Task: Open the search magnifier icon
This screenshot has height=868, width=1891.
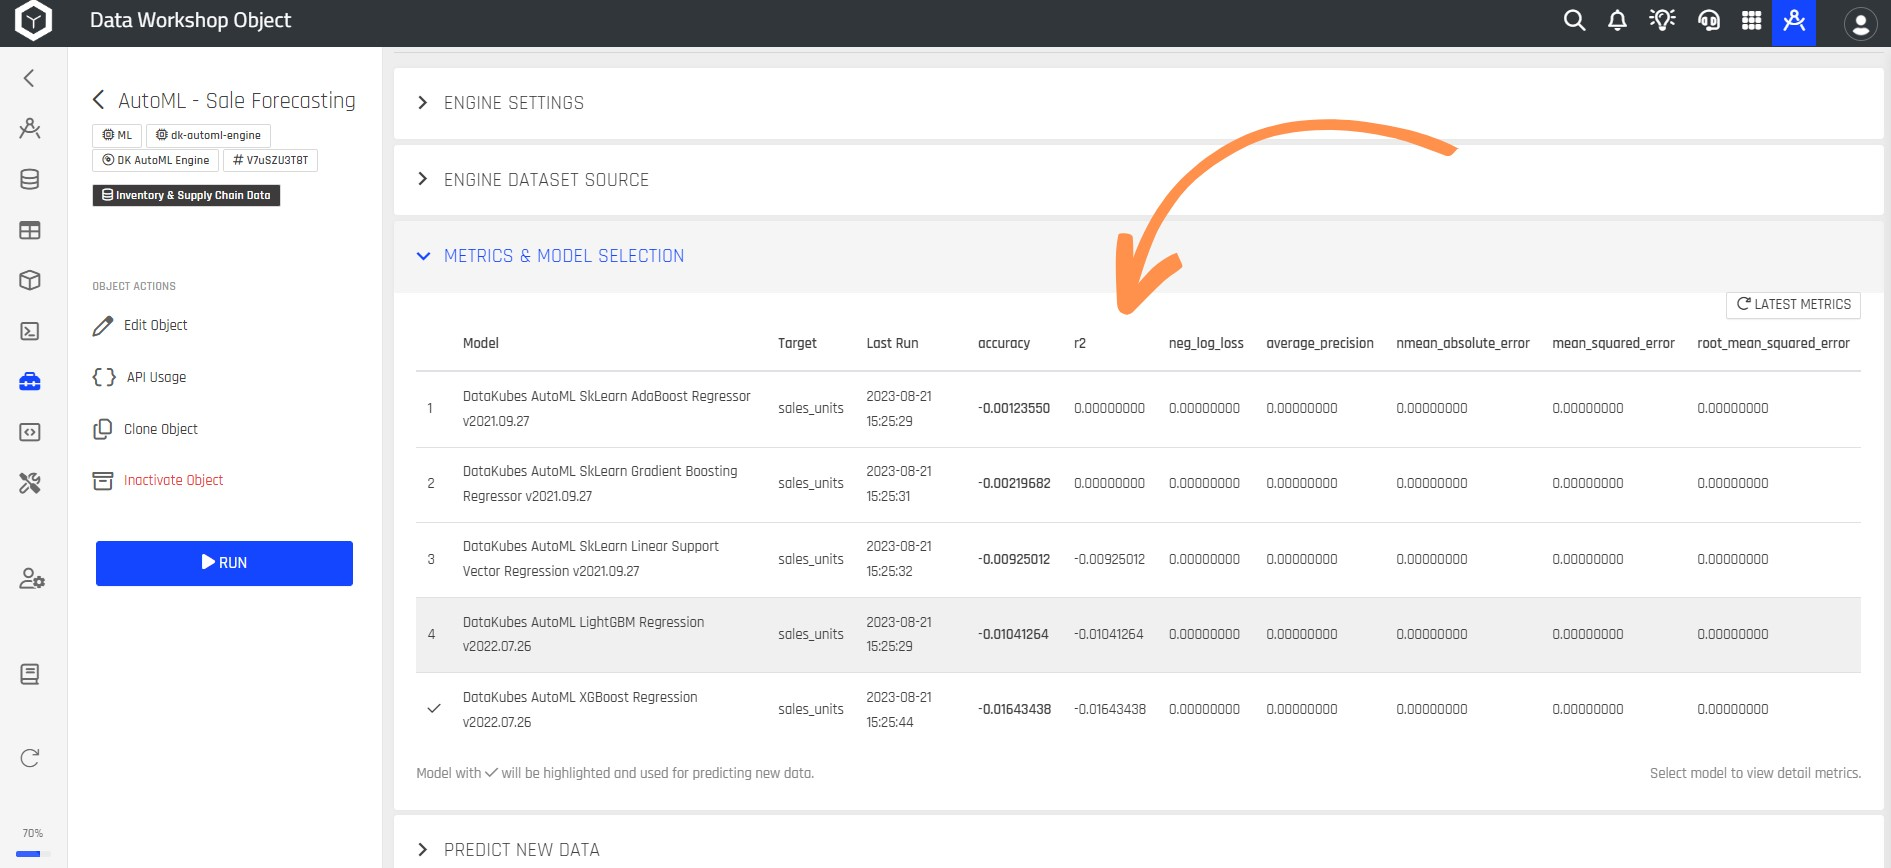Action: (x=1574, y=20)
